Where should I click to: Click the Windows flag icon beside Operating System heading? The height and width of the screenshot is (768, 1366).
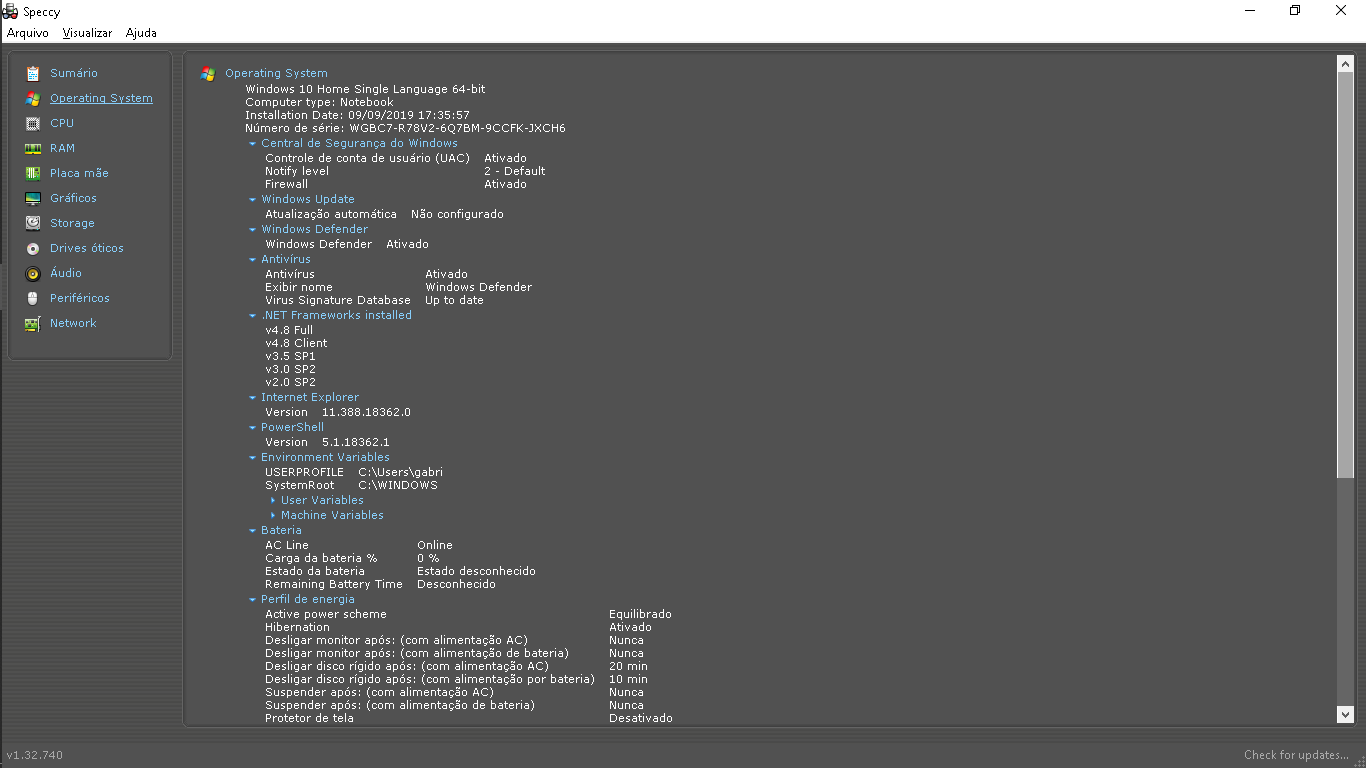click(208, 73)
